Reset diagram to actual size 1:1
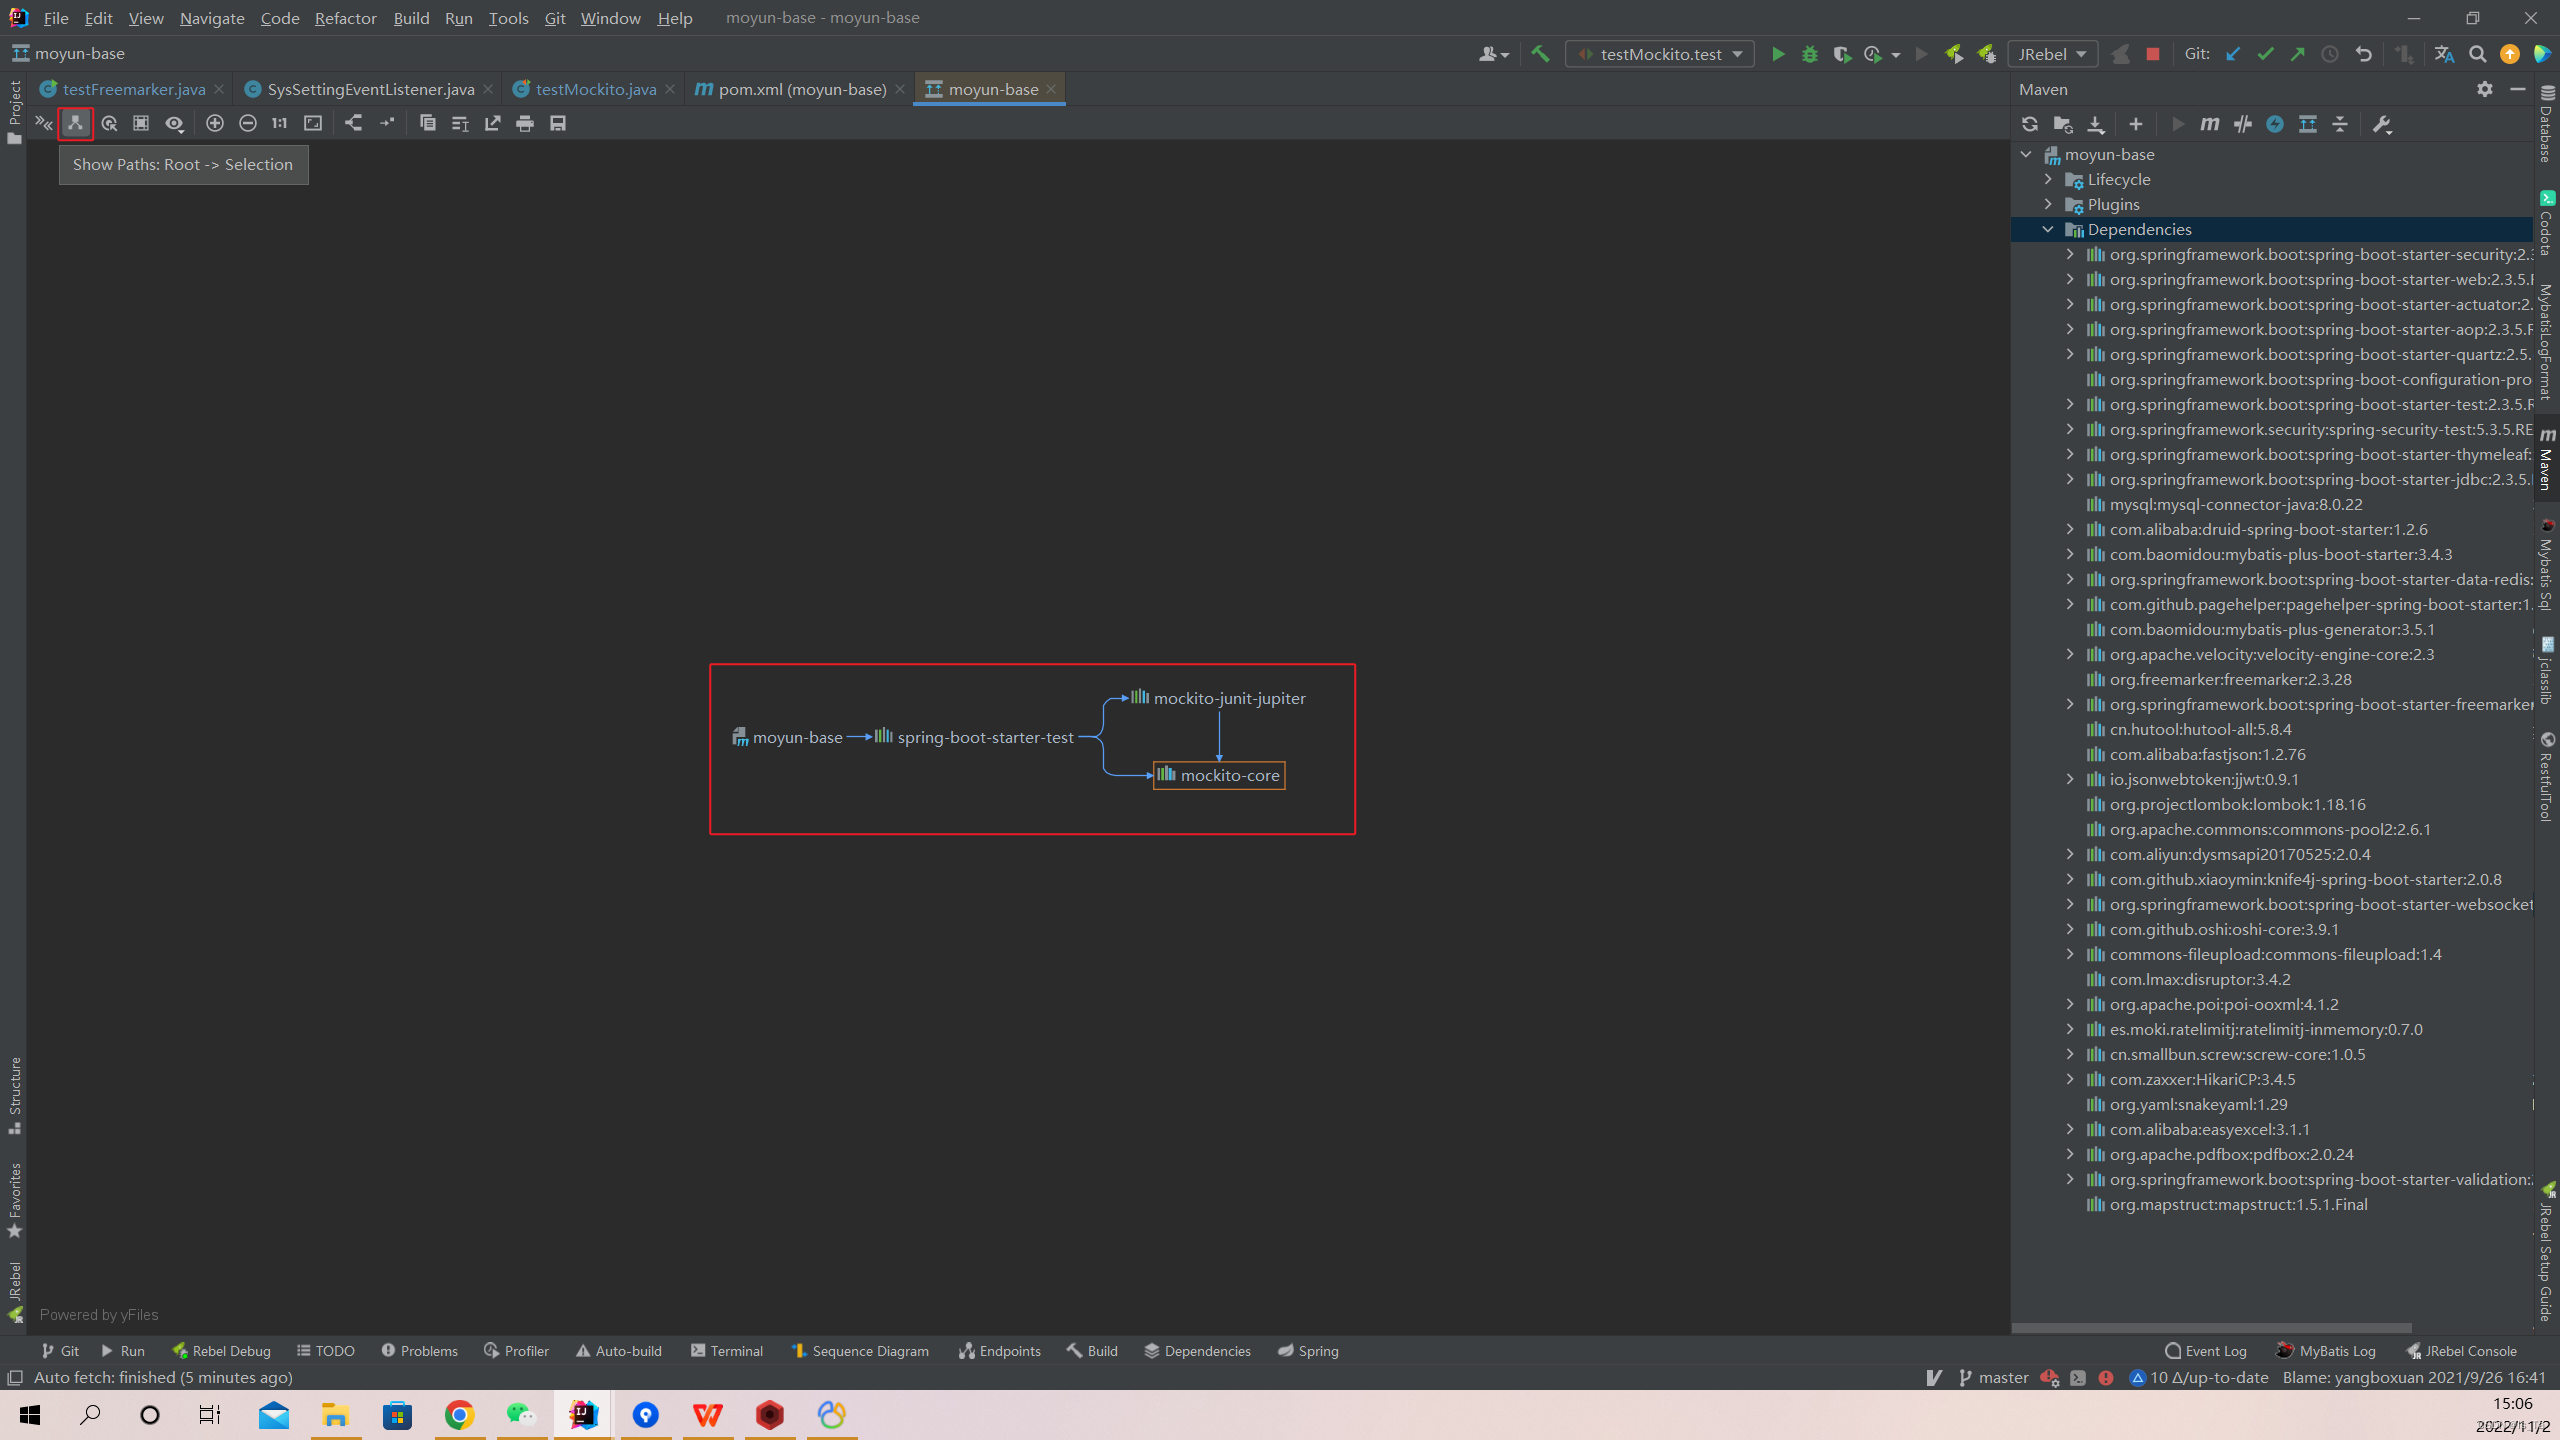Screen dimensions: 2560x1440 280,123
